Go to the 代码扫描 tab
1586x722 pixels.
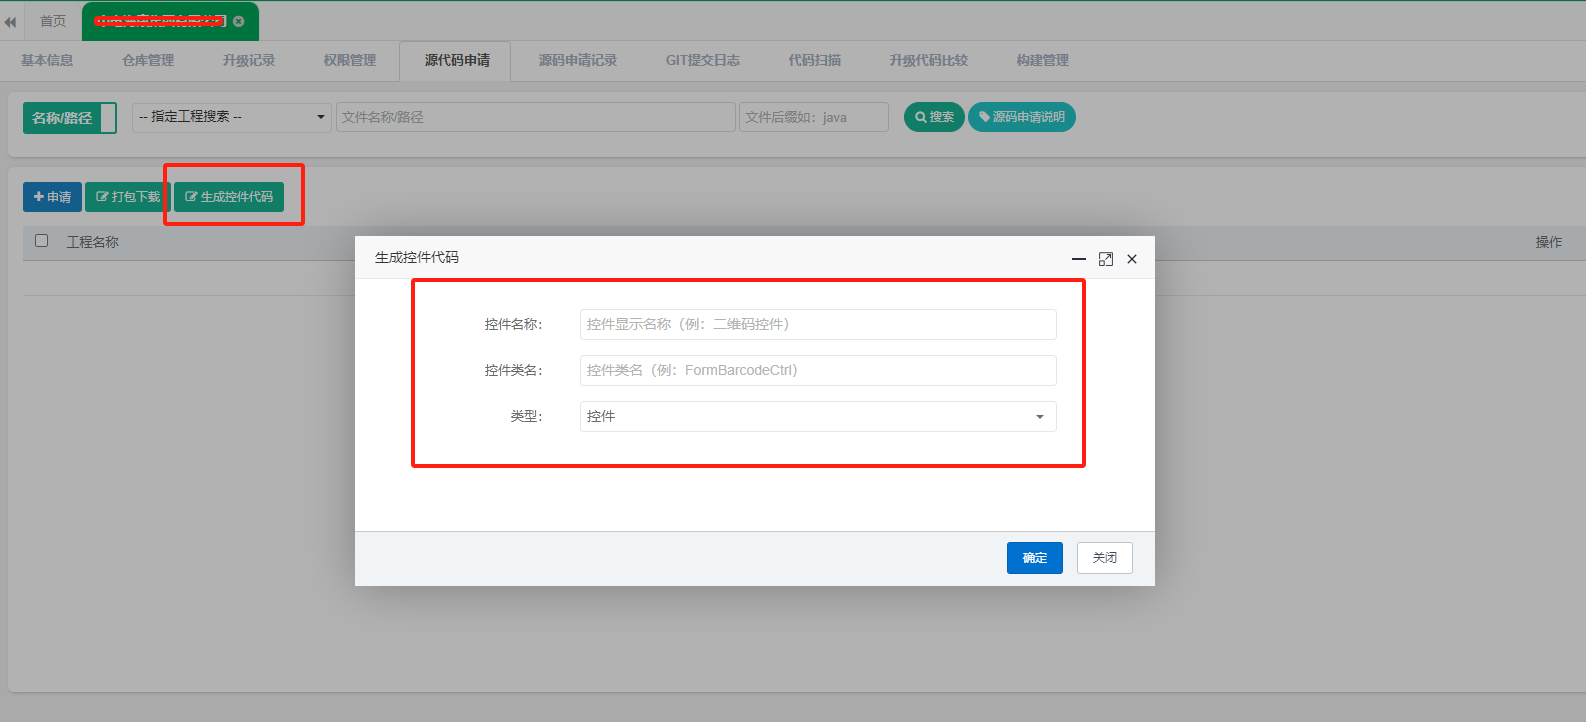pyautogui.click(x=815, y=61)
